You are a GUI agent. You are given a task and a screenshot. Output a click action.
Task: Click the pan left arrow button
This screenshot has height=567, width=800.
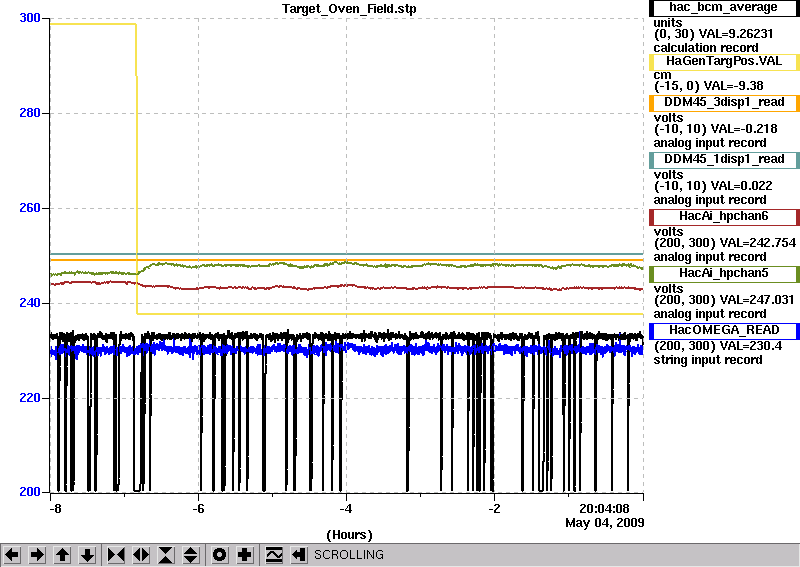tap(12, 555)
